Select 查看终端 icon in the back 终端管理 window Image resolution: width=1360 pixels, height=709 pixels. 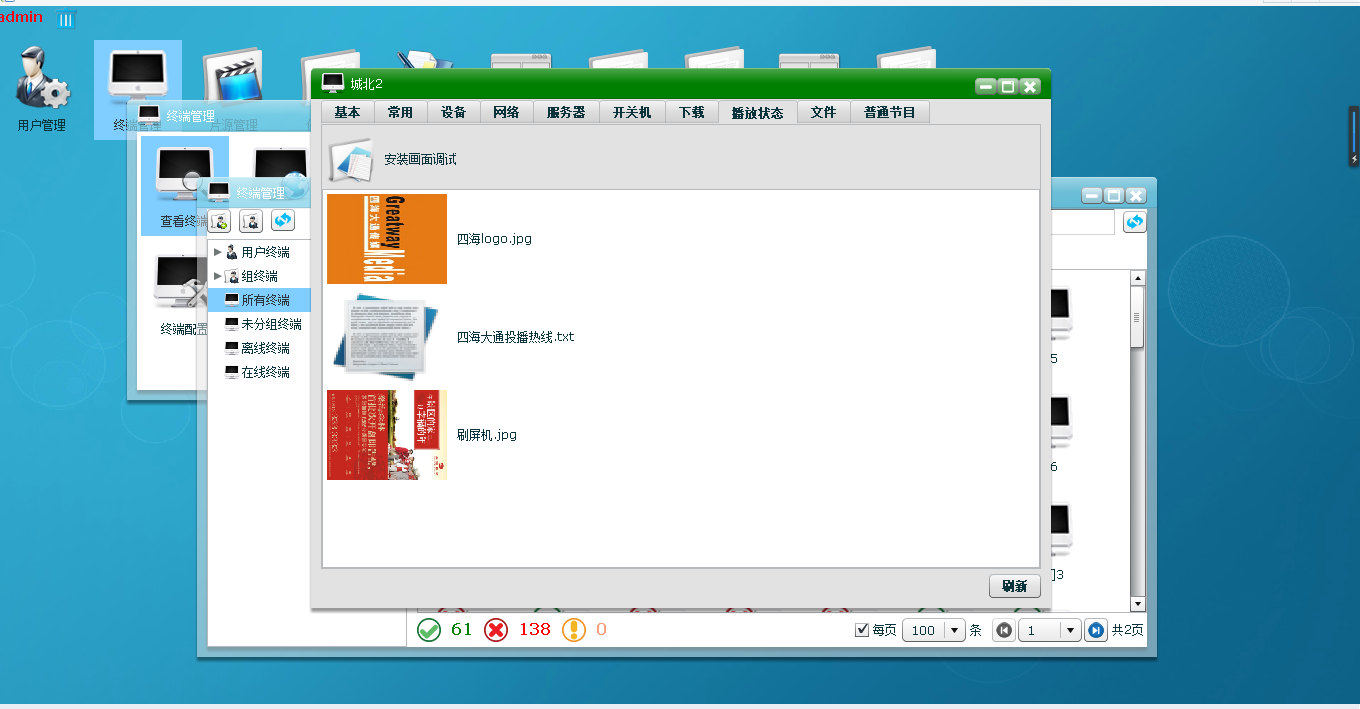[x=184, y=185]
